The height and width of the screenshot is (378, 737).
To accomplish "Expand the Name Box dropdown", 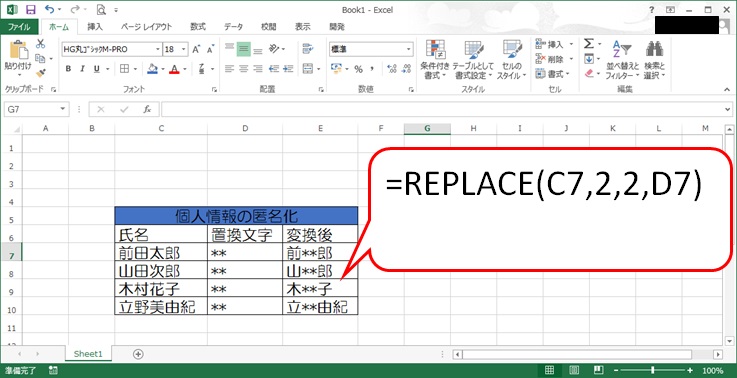I will (x=63, y=109).
